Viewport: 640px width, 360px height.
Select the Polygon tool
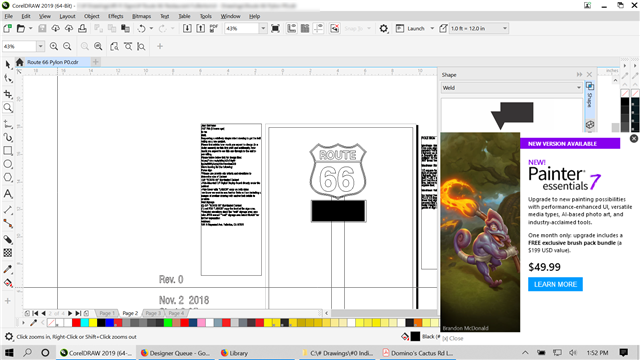8,178
